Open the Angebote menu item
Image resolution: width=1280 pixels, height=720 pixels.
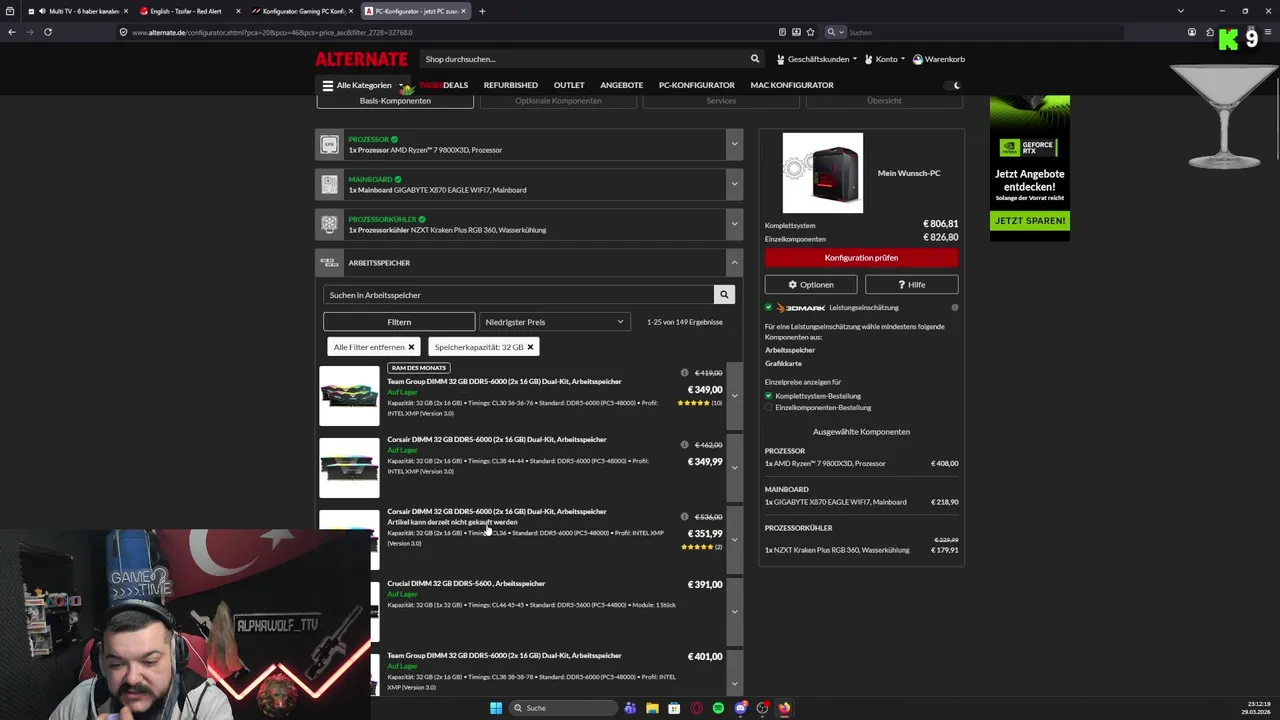tap(621, 85)
